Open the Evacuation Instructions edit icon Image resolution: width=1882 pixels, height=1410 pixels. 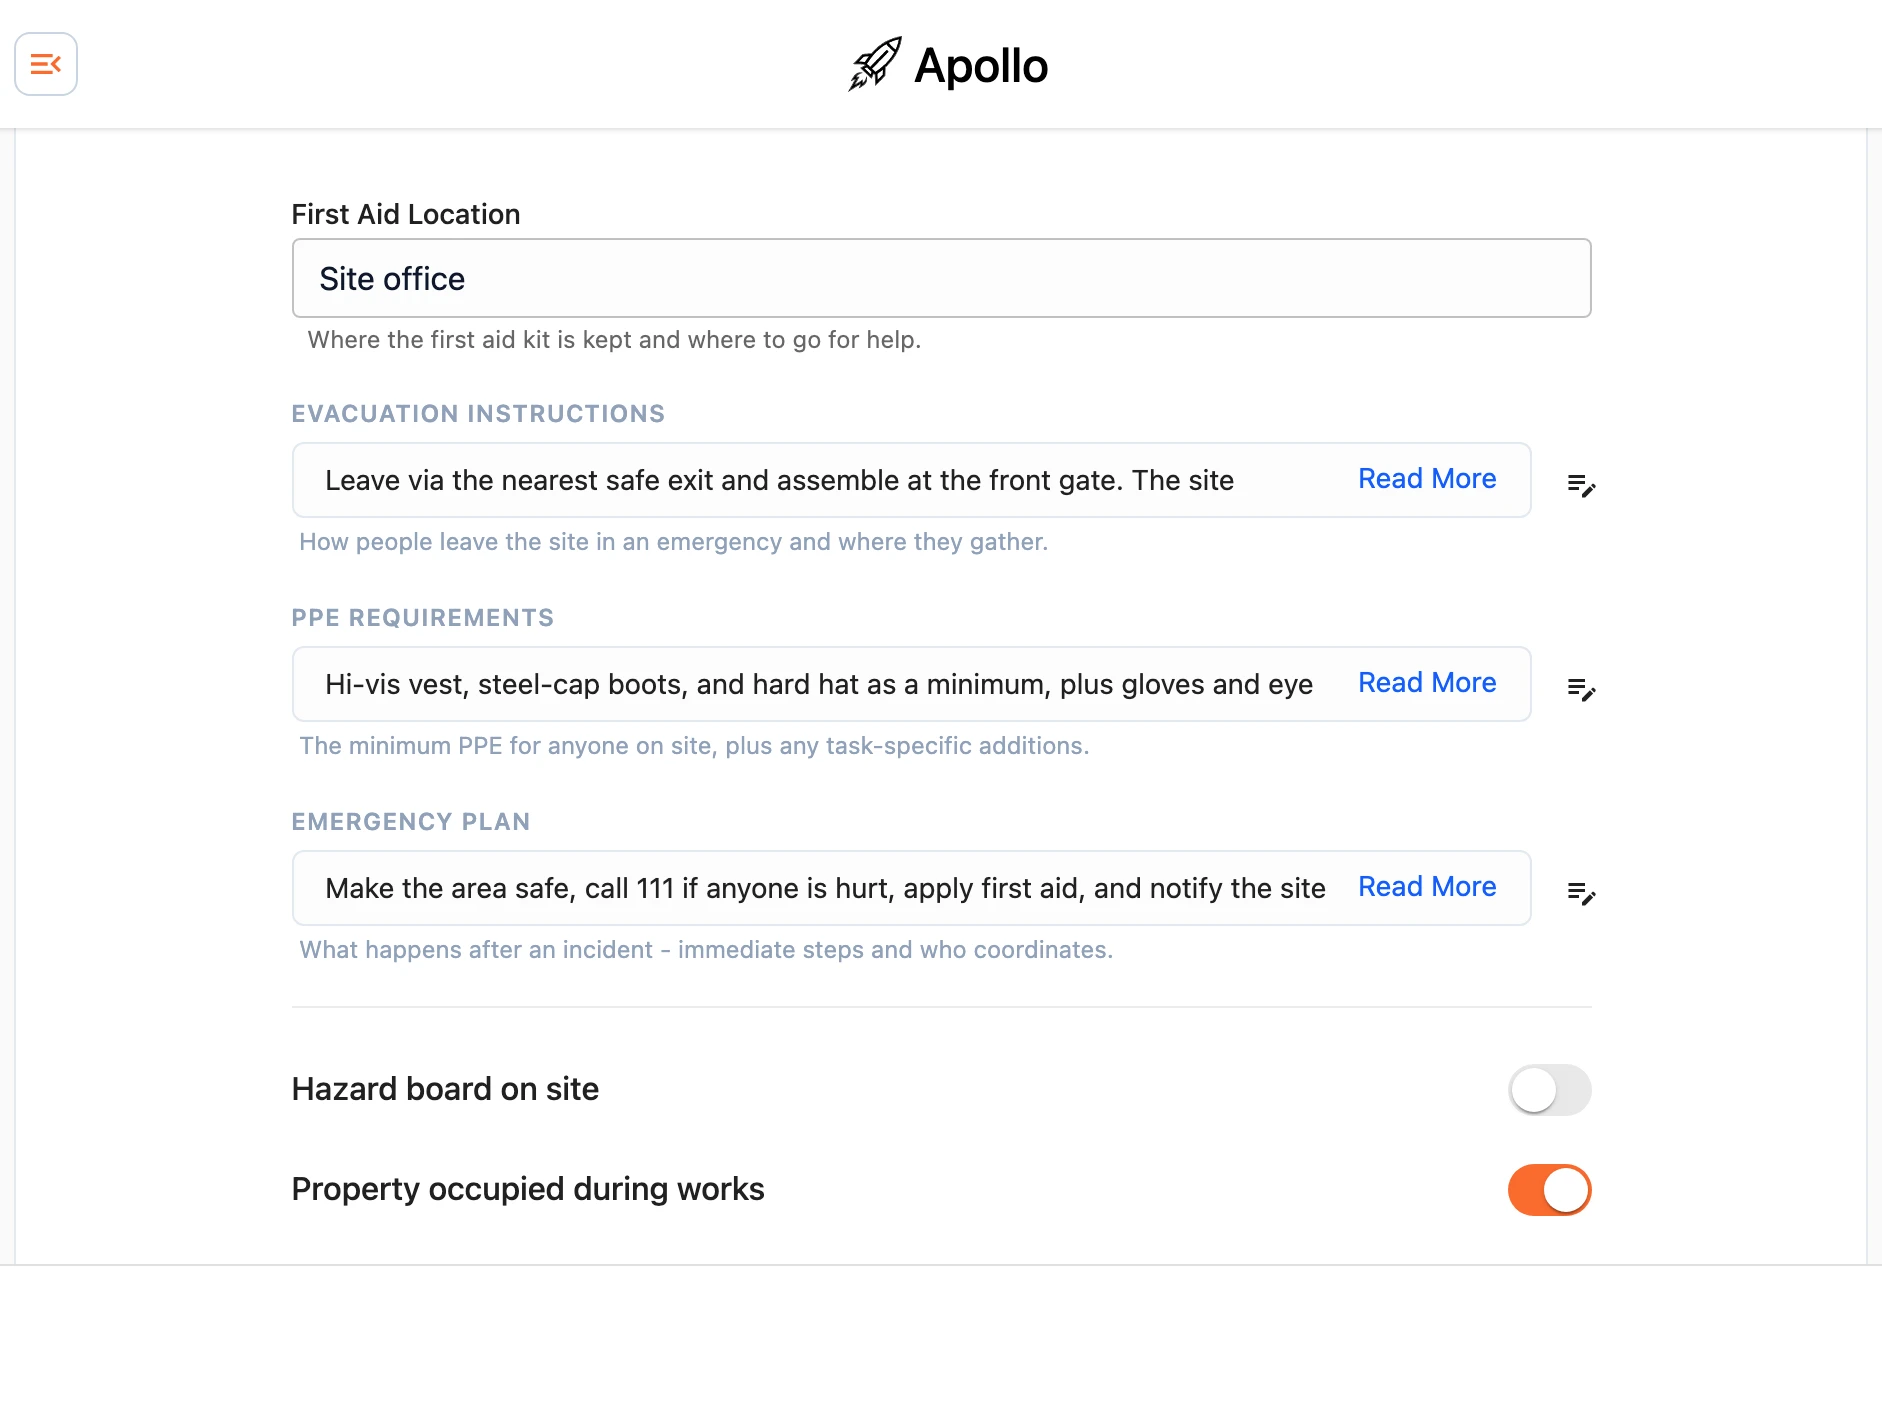1581,485
